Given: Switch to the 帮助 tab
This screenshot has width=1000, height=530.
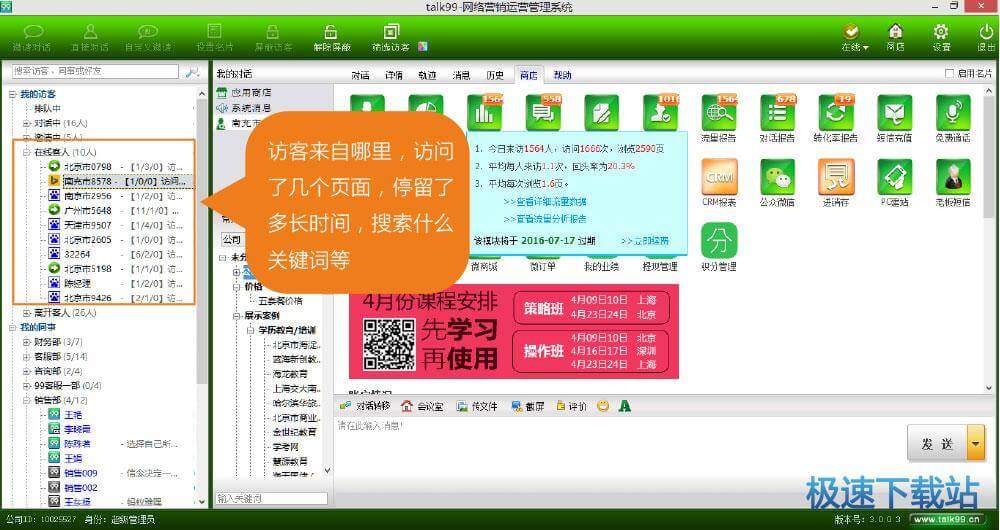Looking at the screenshot, I should click(562, 75).
